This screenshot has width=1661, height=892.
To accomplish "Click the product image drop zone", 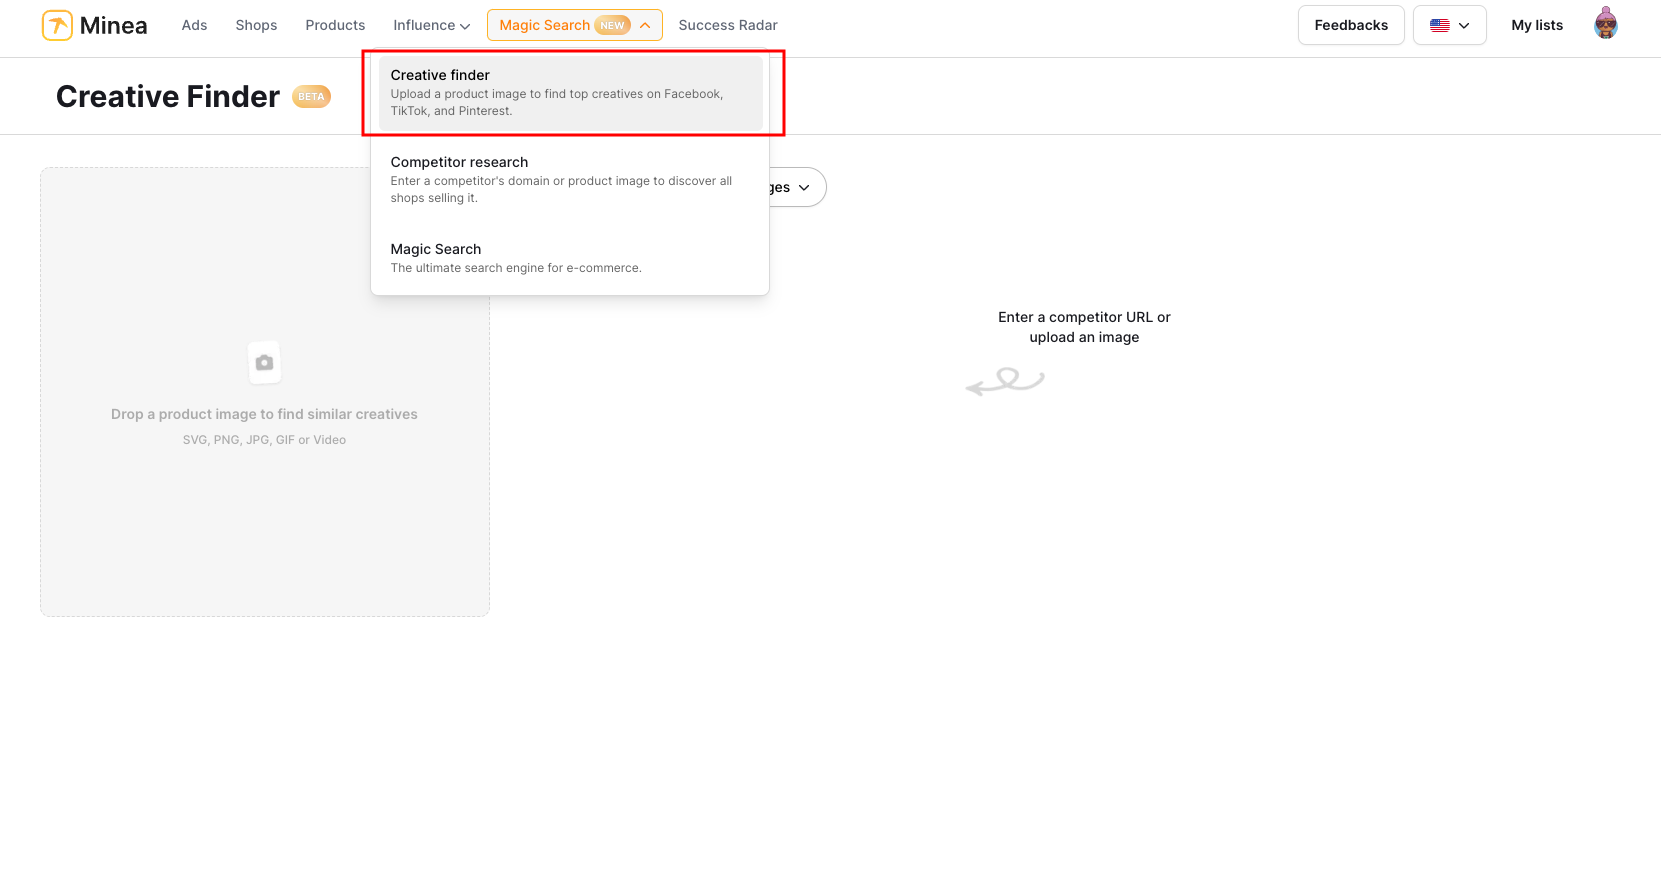I will click(264, 500).
